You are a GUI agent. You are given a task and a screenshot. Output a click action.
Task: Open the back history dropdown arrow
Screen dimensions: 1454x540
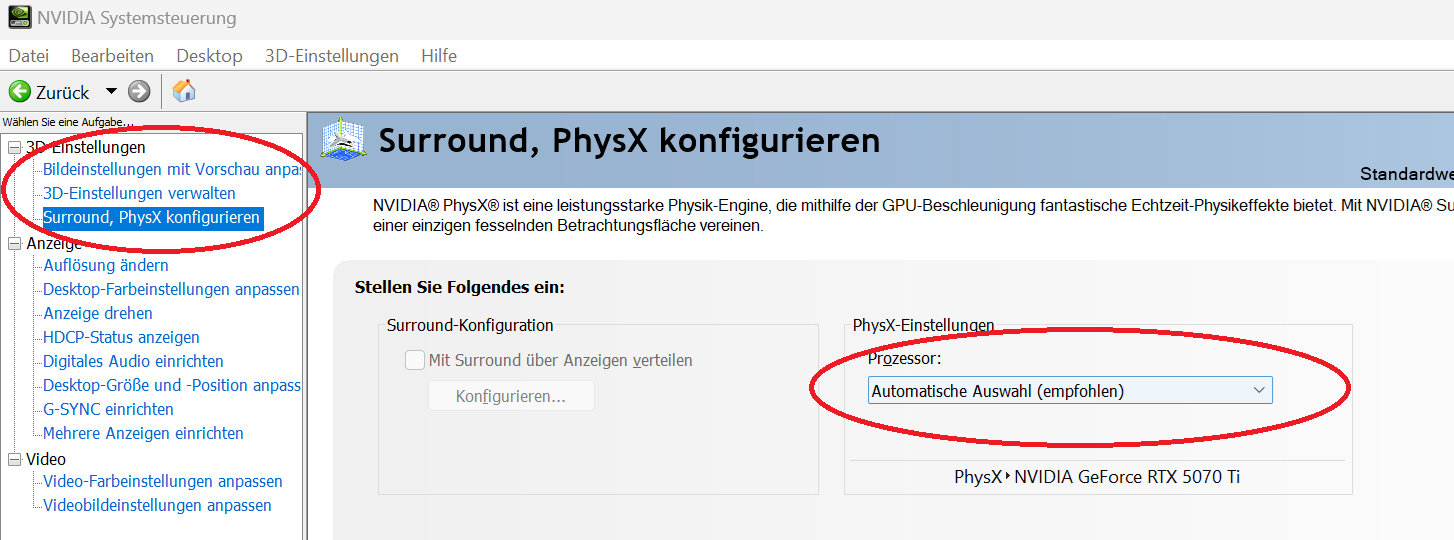point(111,91)
